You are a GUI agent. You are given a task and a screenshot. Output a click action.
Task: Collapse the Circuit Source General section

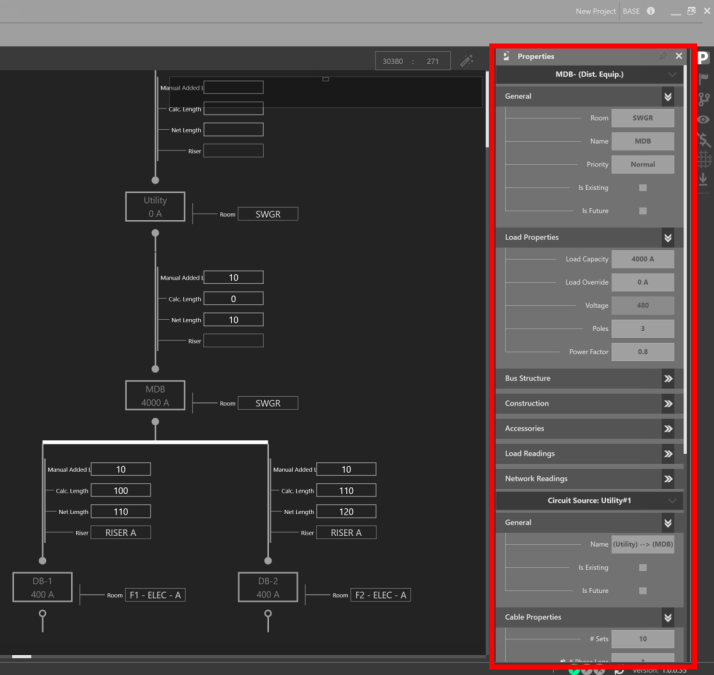coord(668,523)
